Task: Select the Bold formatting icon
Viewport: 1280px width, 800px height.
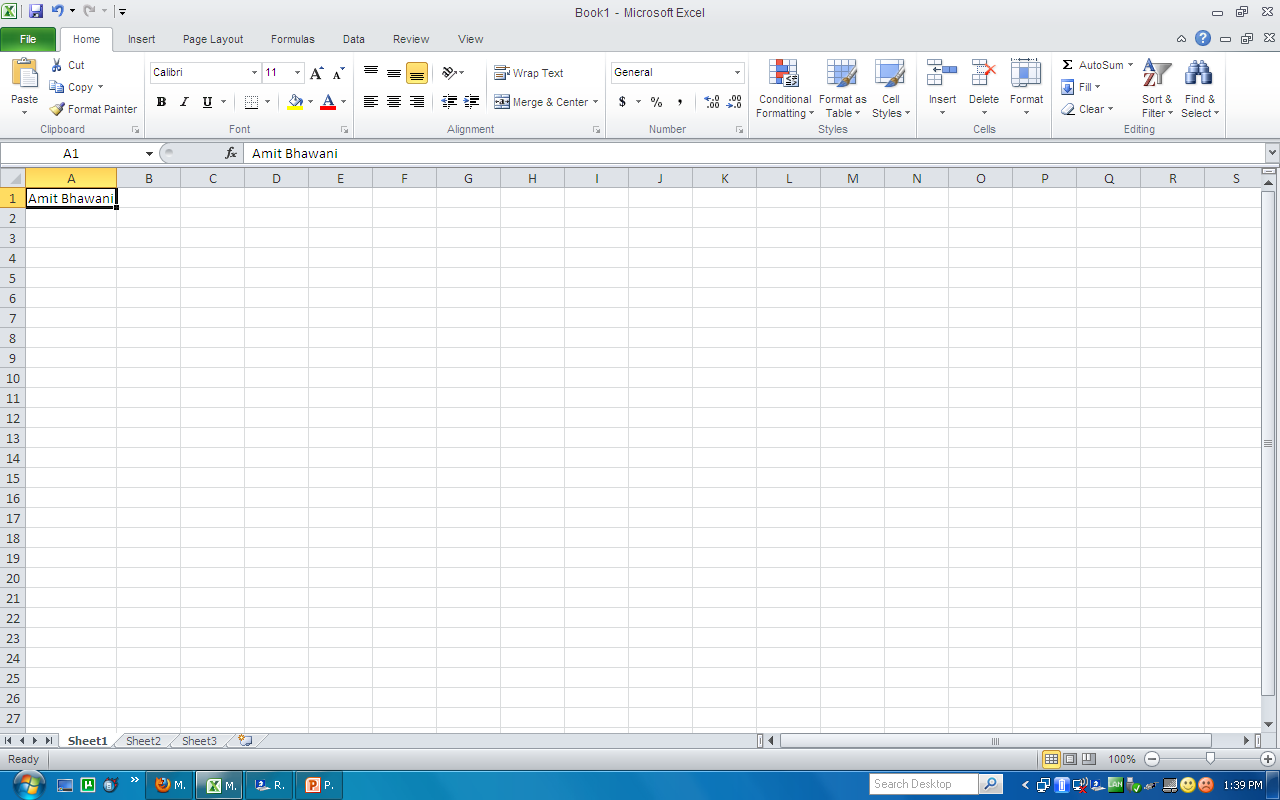Action: click(161, 101)
